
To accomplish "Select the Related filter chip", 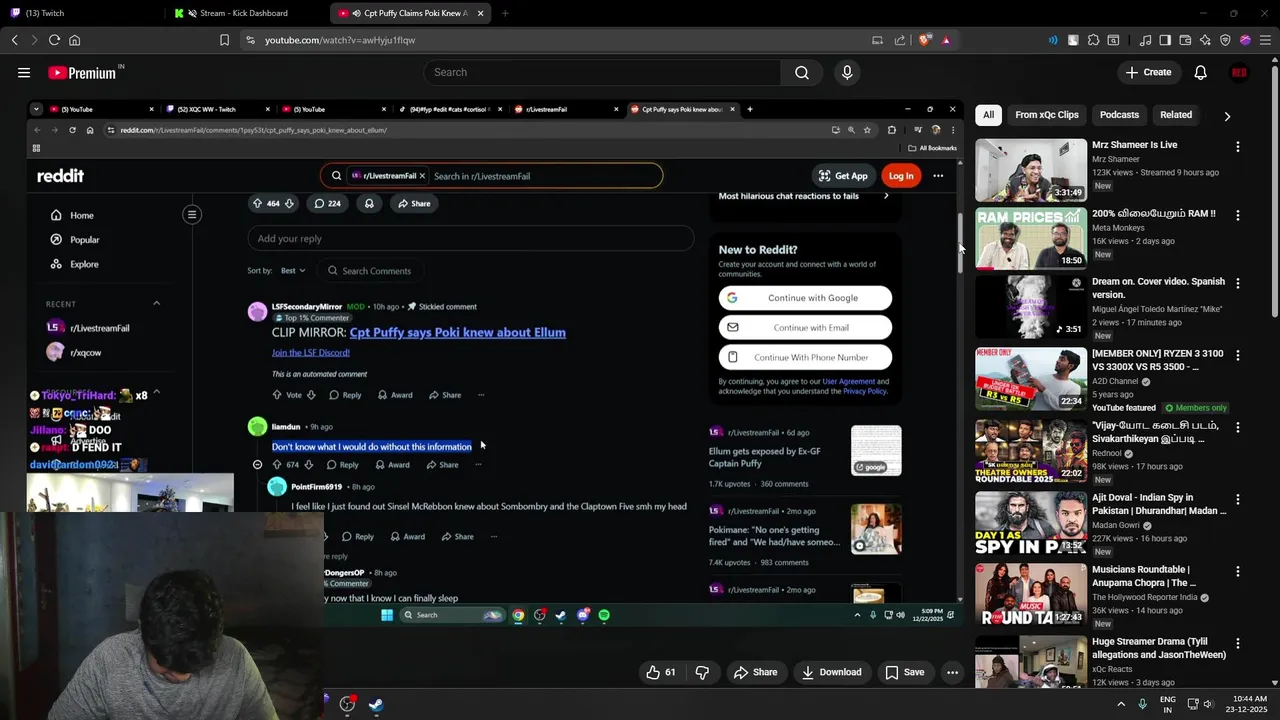I will click(1175, 115).
